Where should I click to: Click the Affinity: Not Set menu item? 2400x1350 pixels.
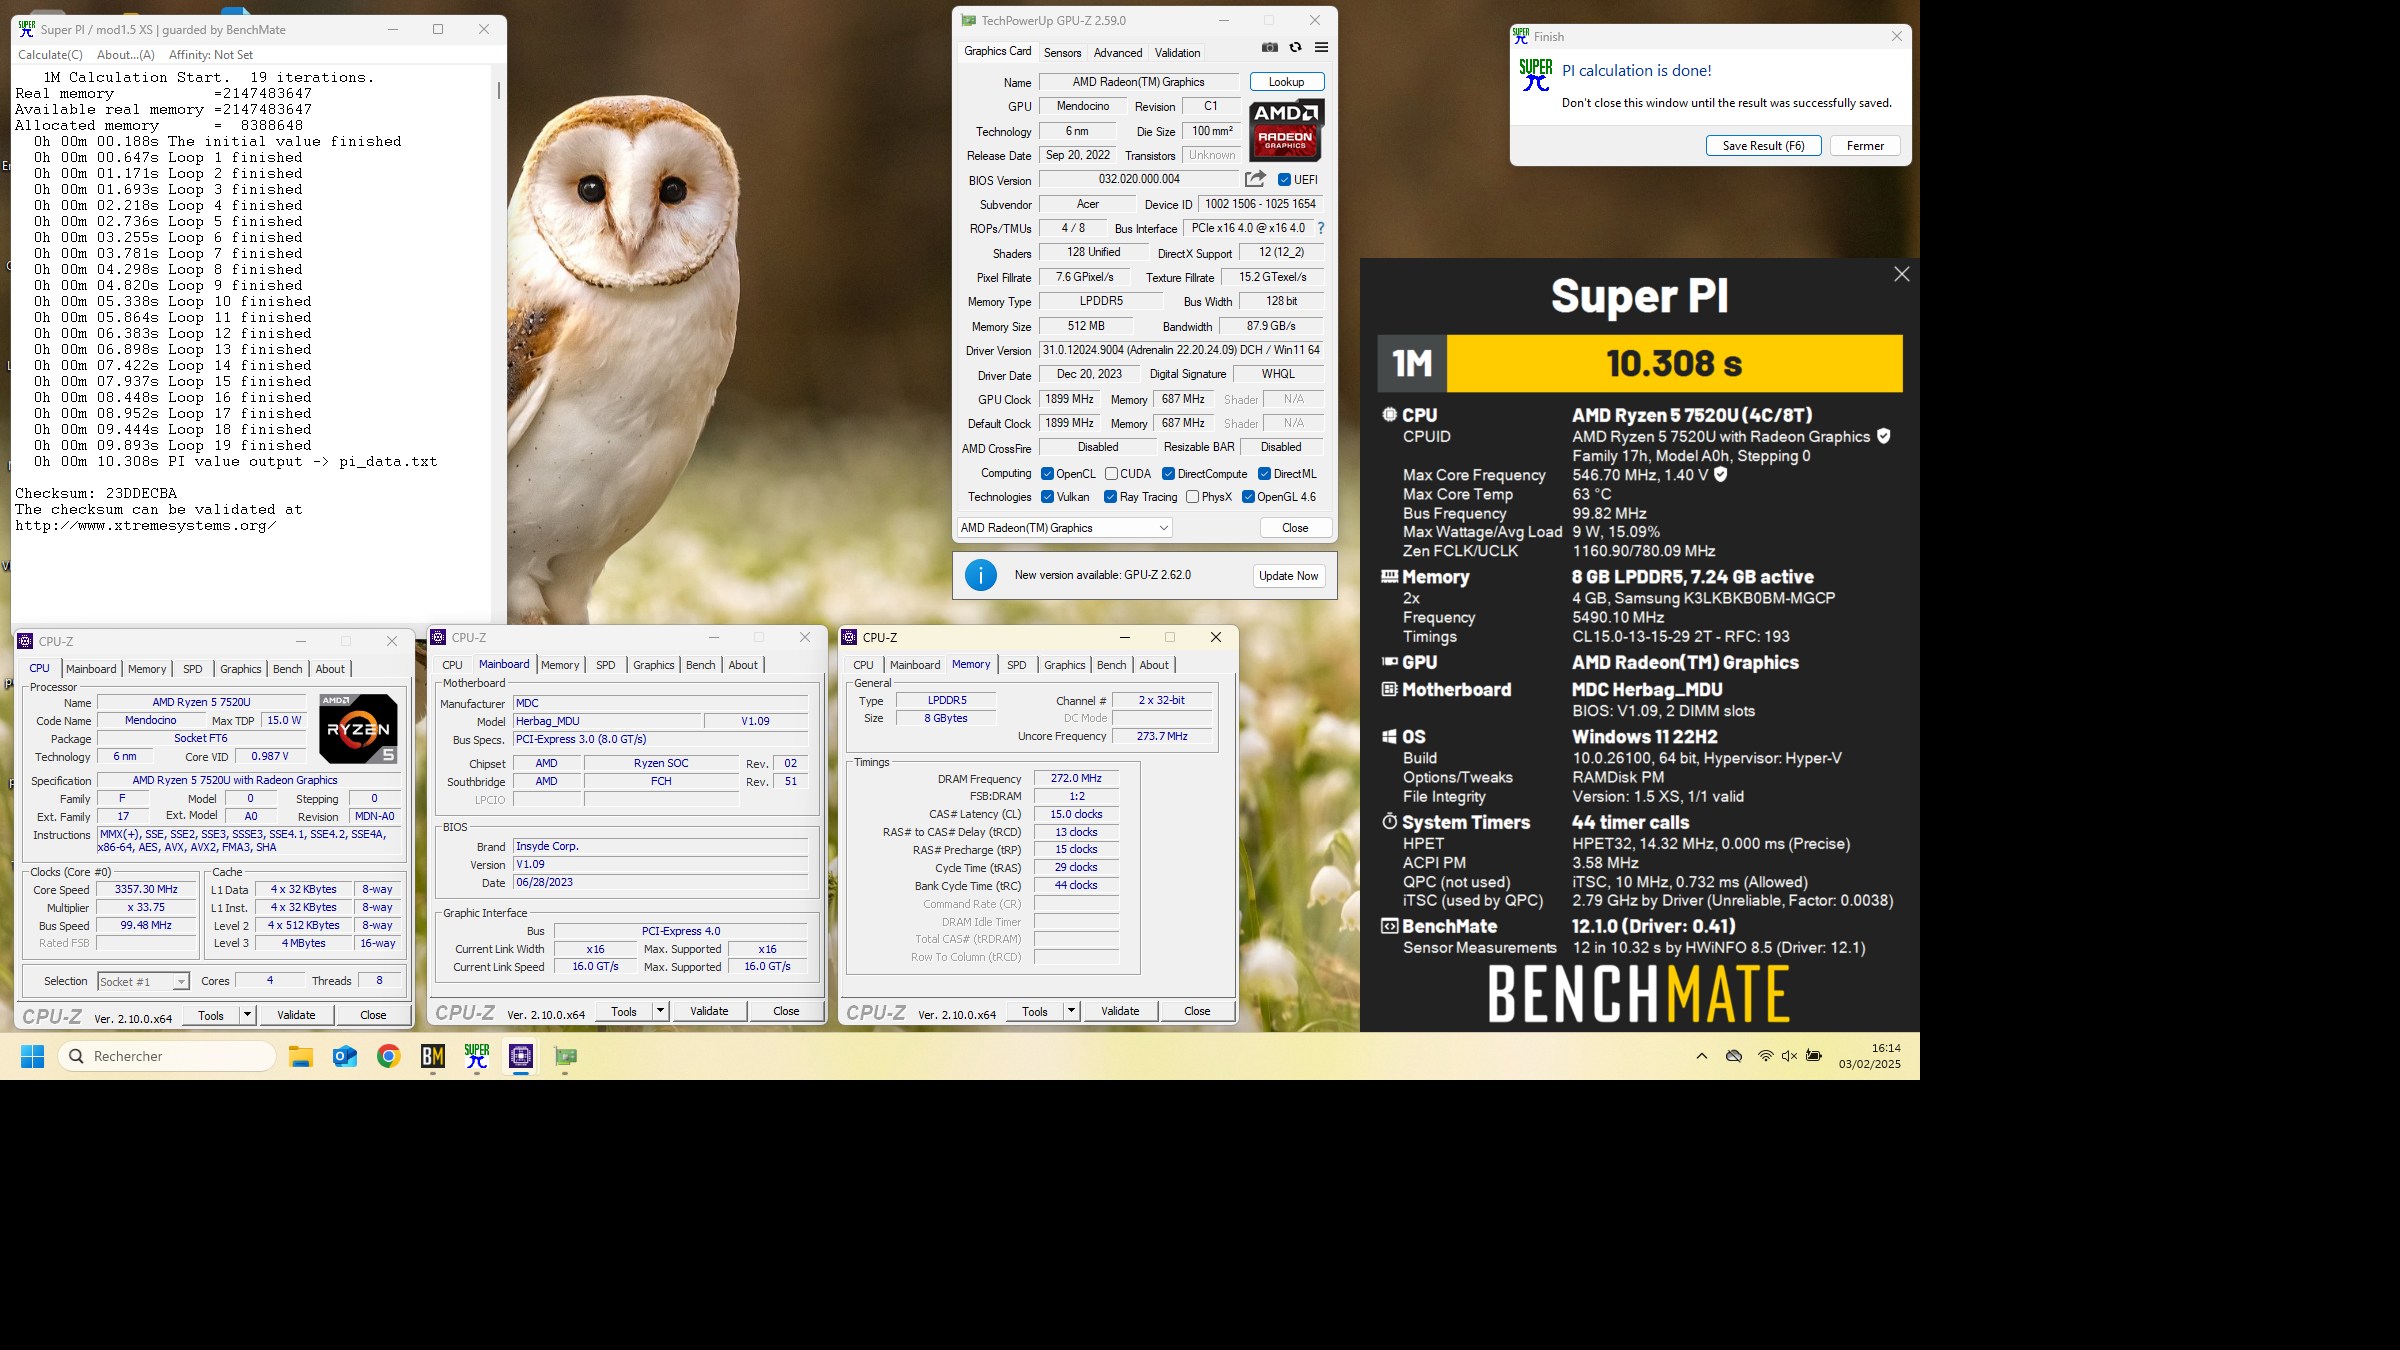pos(211,55)
